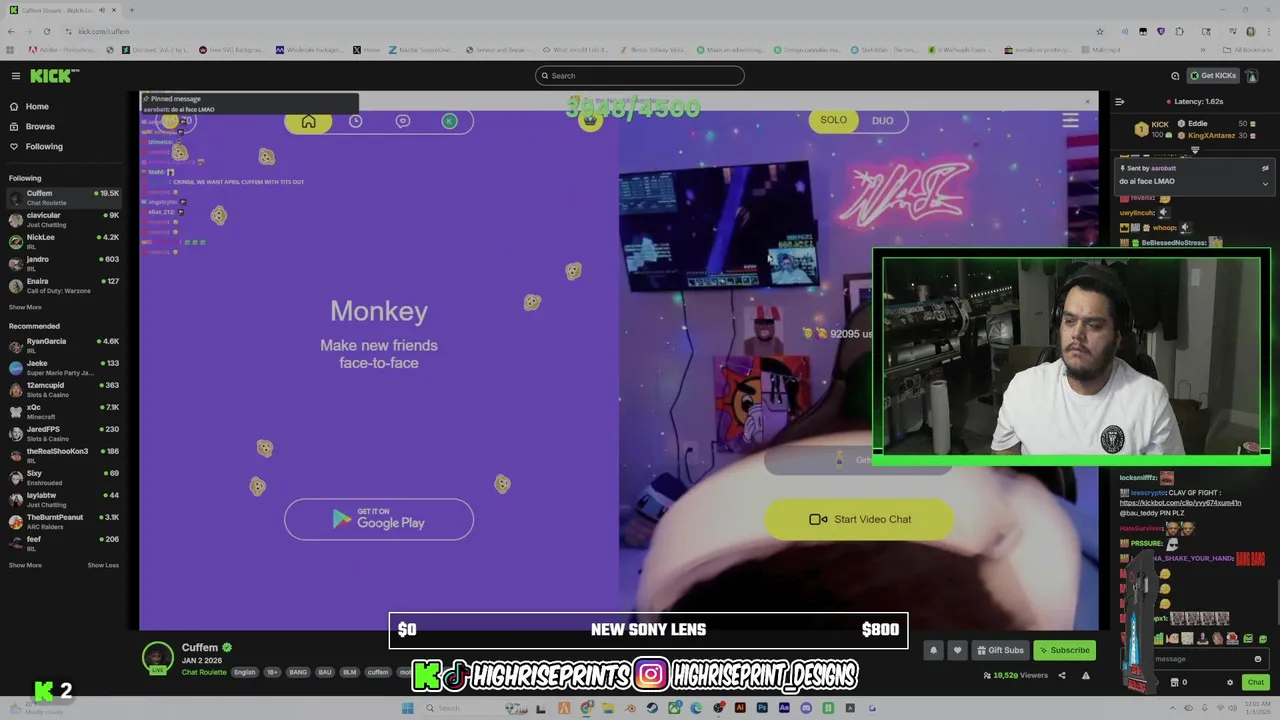Send message with Chat button

point(1255,682)
